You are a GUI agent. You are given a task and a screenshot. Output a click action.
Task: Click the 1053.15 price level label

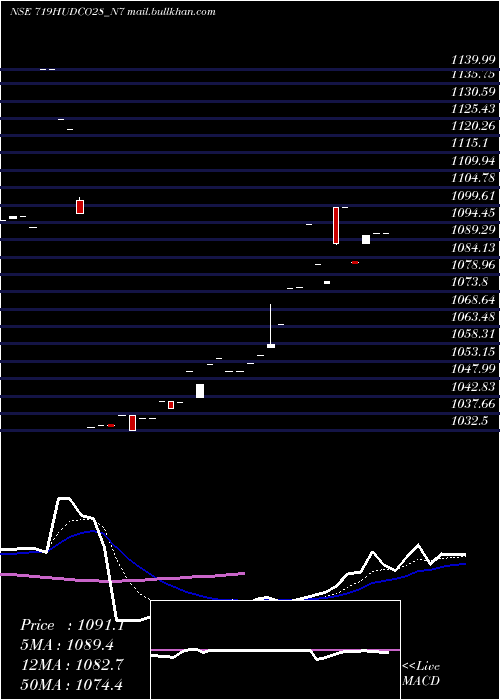(x=473, y=351)
